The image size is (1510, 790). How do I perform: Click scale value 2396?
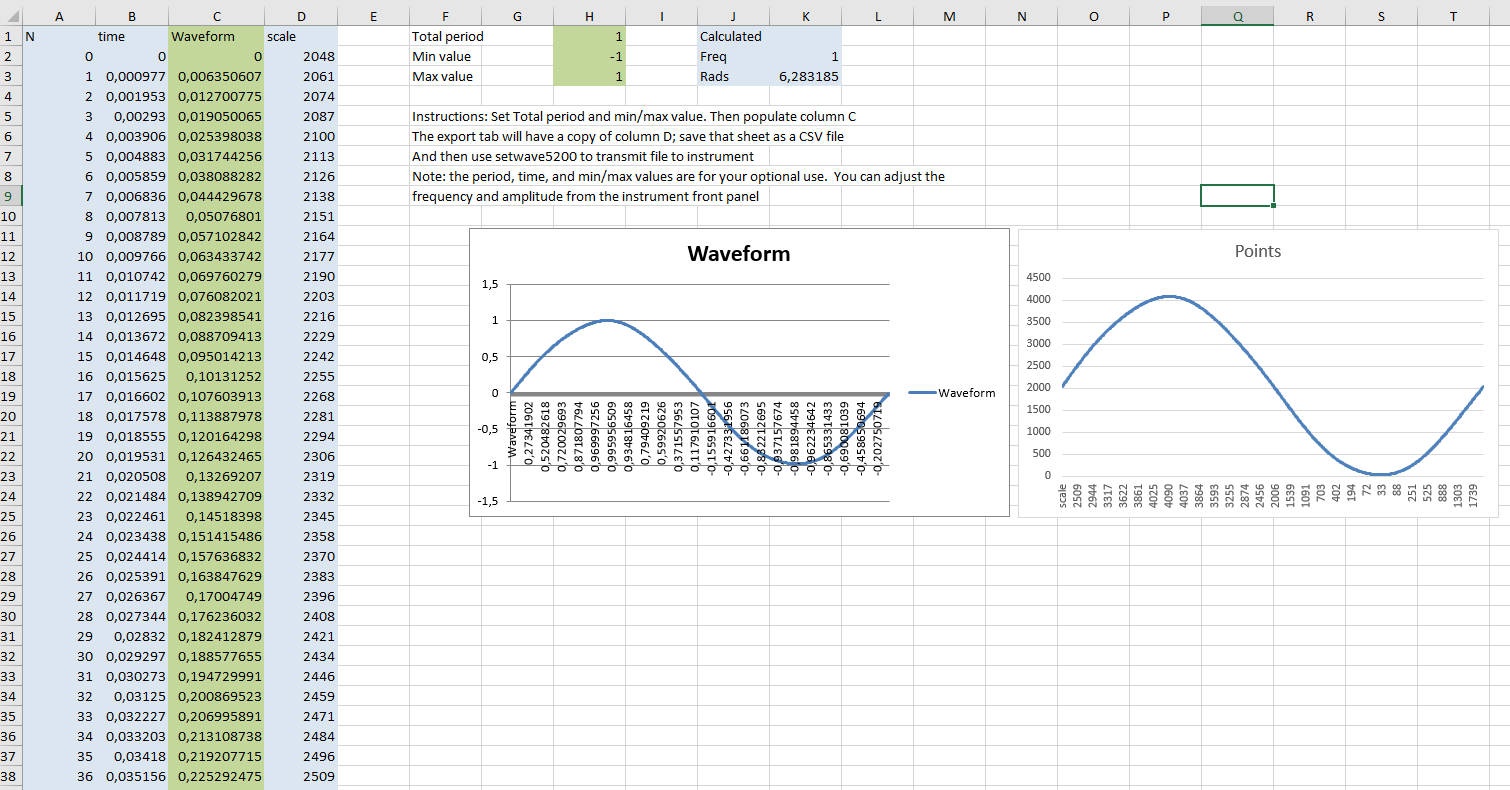301,596
